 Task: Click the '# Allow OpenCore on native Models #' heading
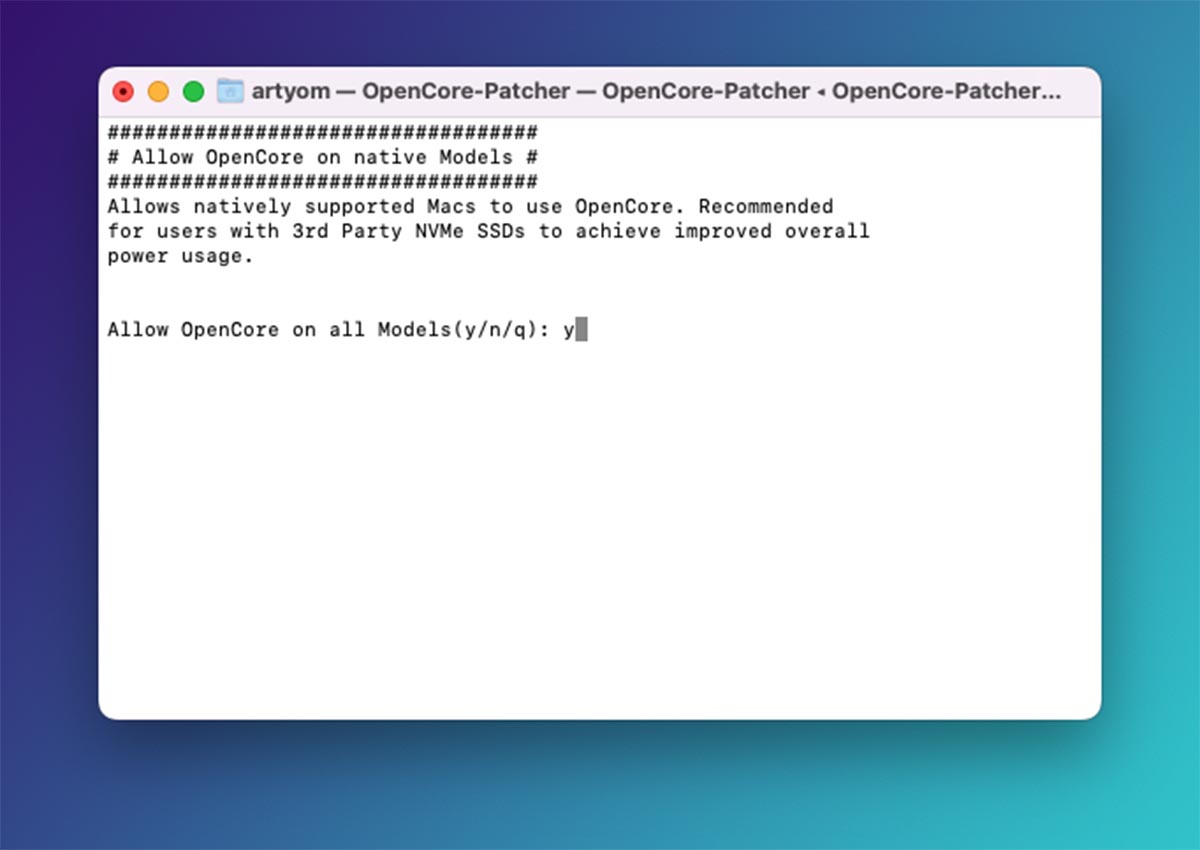pos(322,157)
